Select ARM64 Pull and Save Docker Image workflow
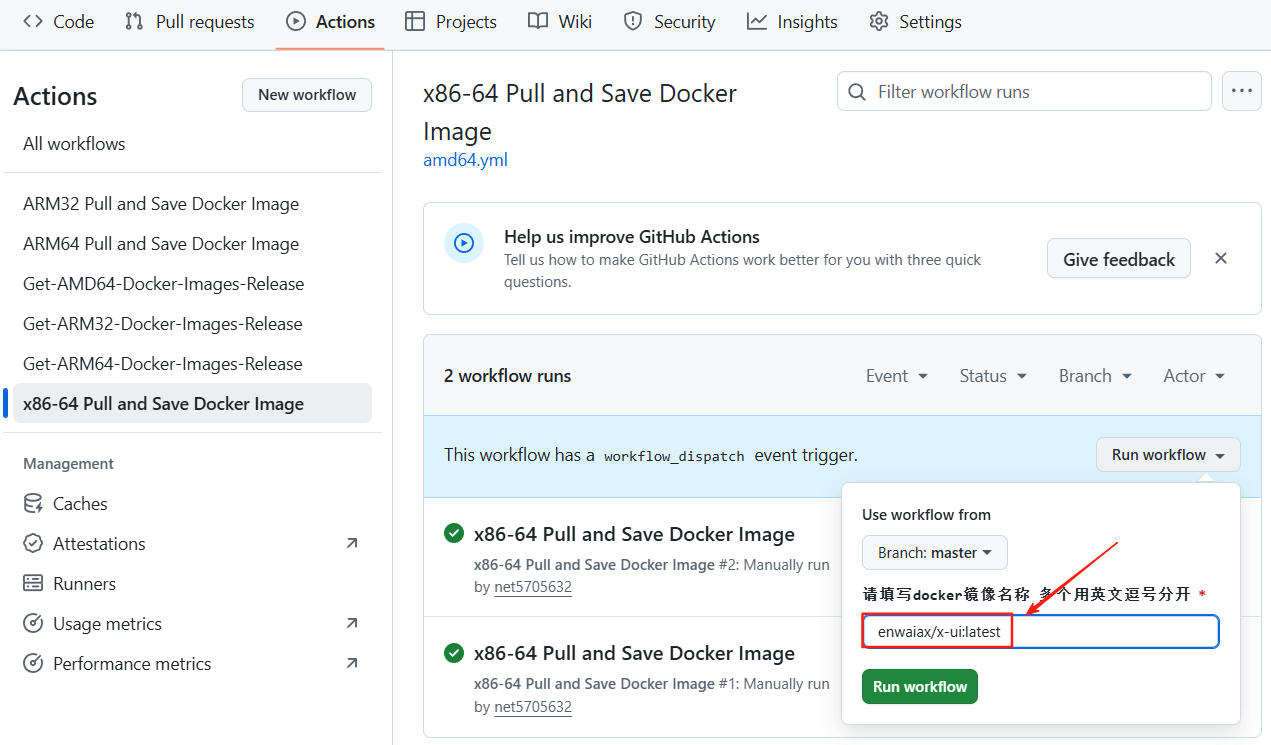Image resolution: width=1271 pixels, height=745 pixels. [161, 244]
